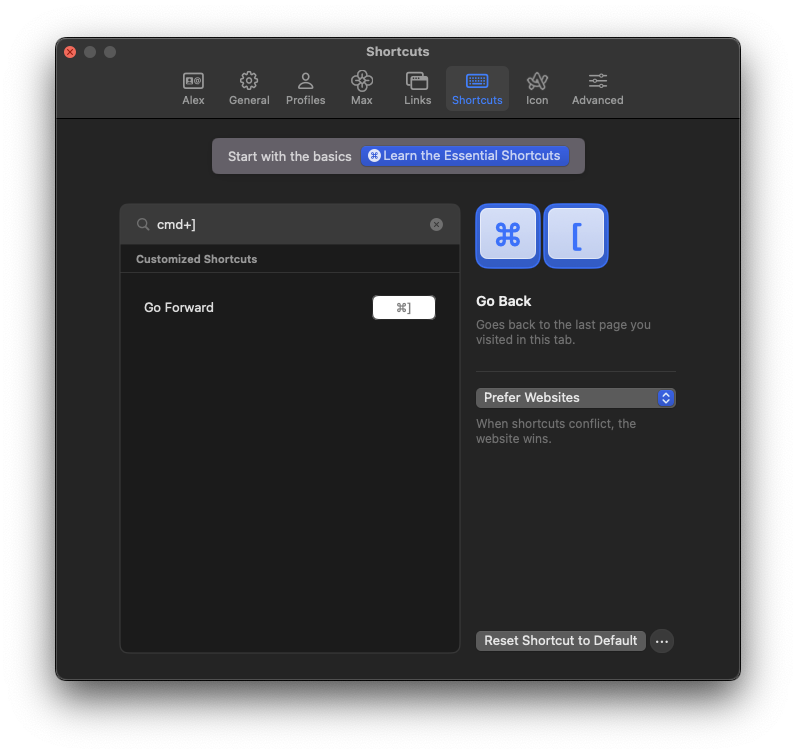Select the Shortcuts tab
The image size is (796, 754).
pyautogui.click(x=477, y=88)
